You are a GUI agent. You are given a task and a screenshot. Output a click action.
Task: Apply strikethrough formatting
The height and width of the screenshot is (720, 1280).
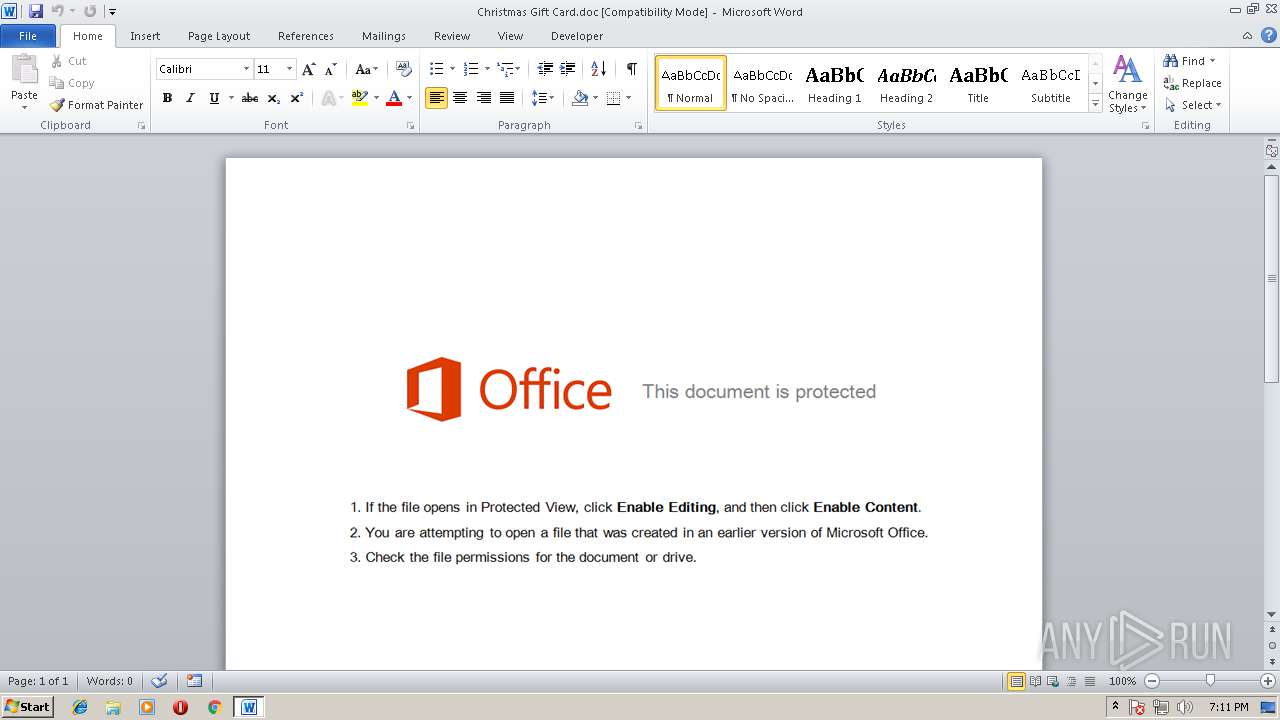(250, 98)
